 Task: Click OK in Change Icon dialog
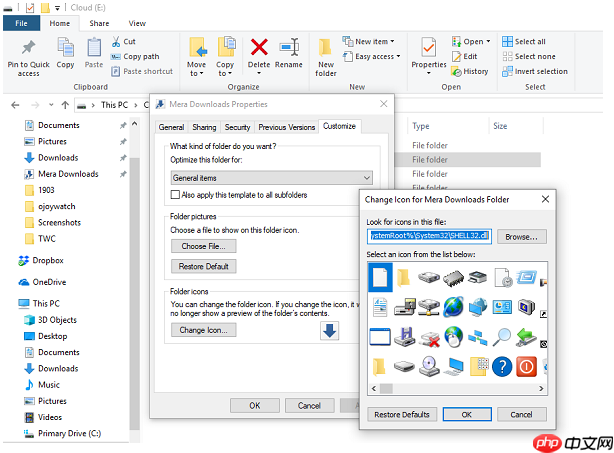click(467, 414)
